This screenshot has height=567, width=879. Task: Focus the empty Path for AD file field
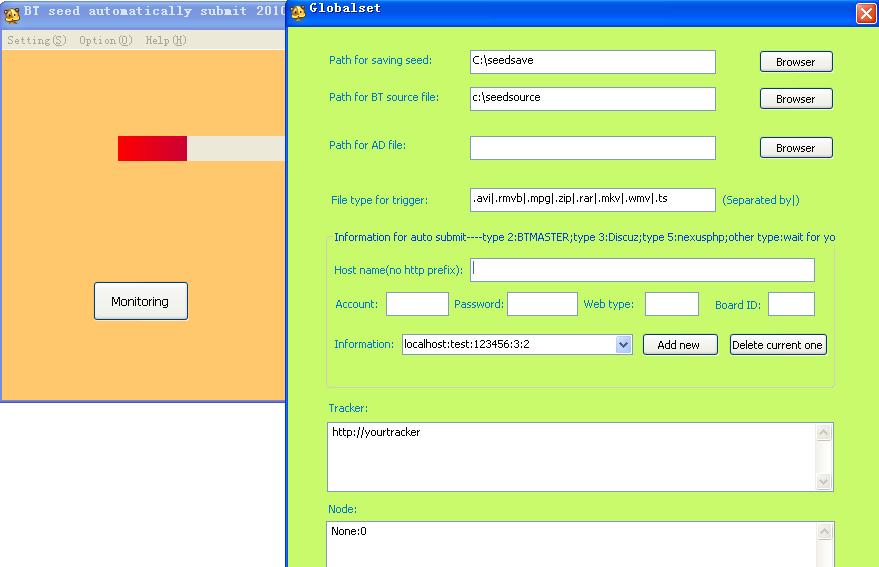click(593, 148)
